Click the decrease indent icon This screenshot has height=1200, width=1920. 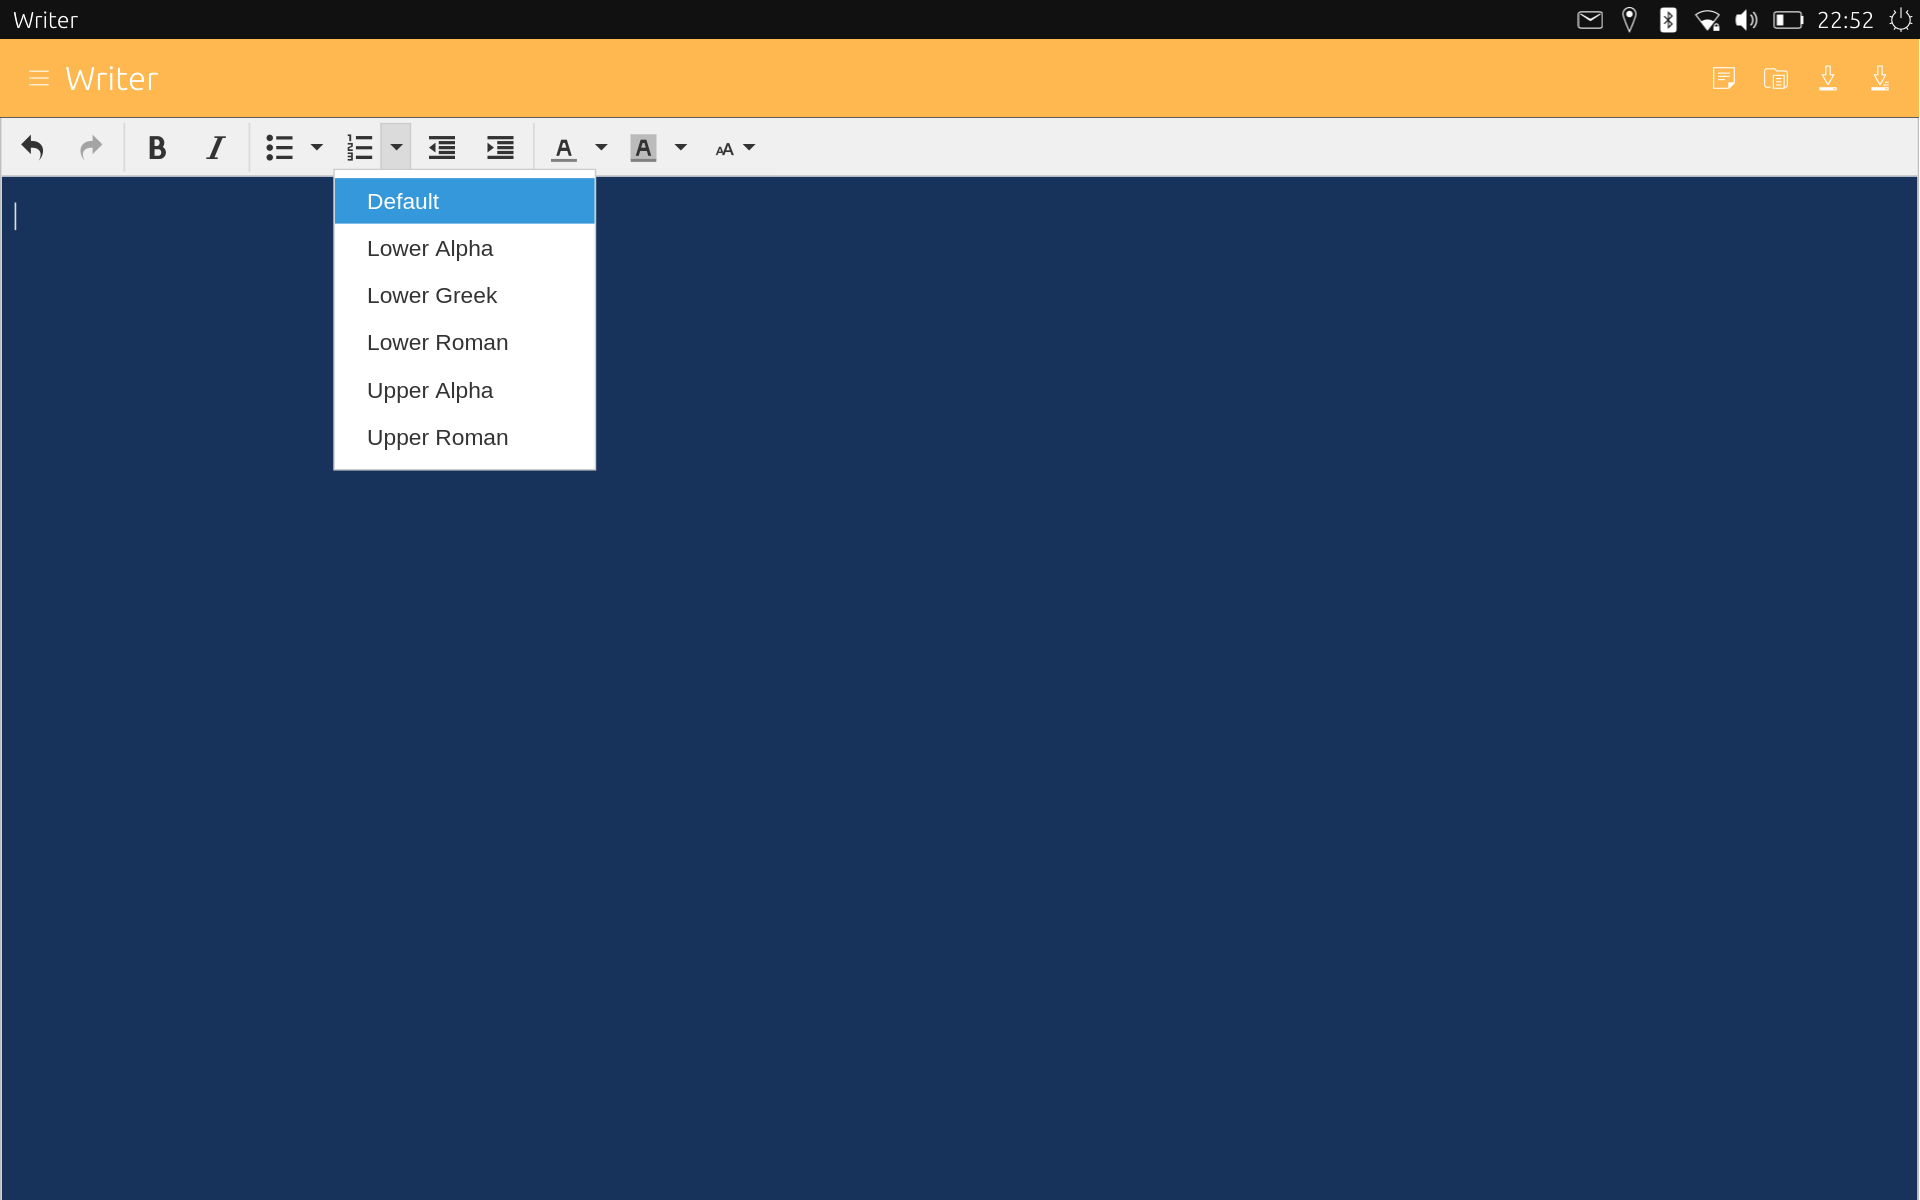(x=442, y=148)
